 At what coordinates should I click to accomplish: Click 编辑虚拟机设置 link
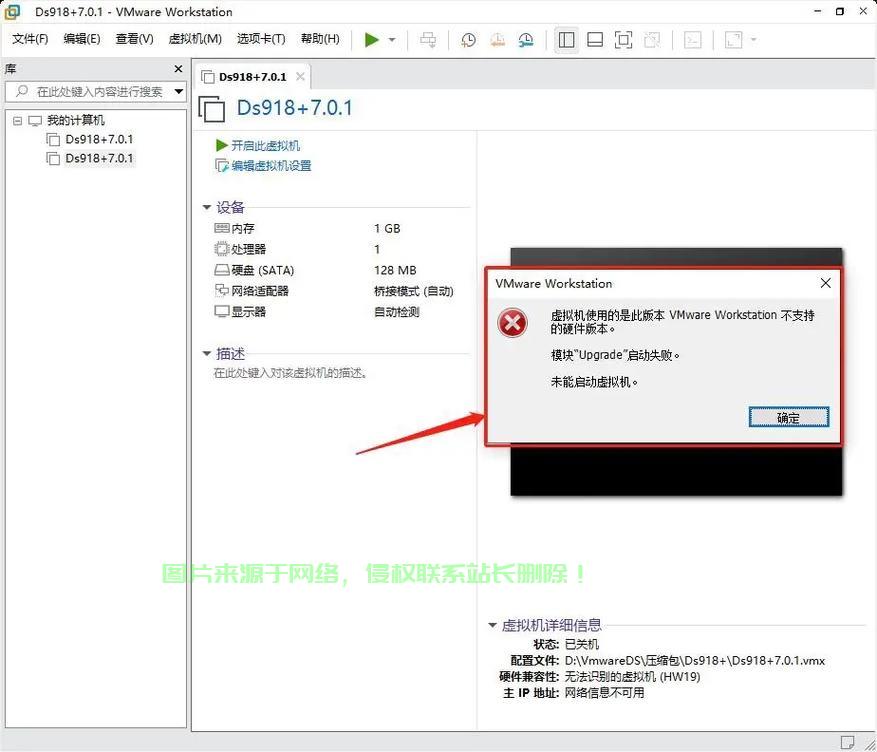[x=271, y=165]
